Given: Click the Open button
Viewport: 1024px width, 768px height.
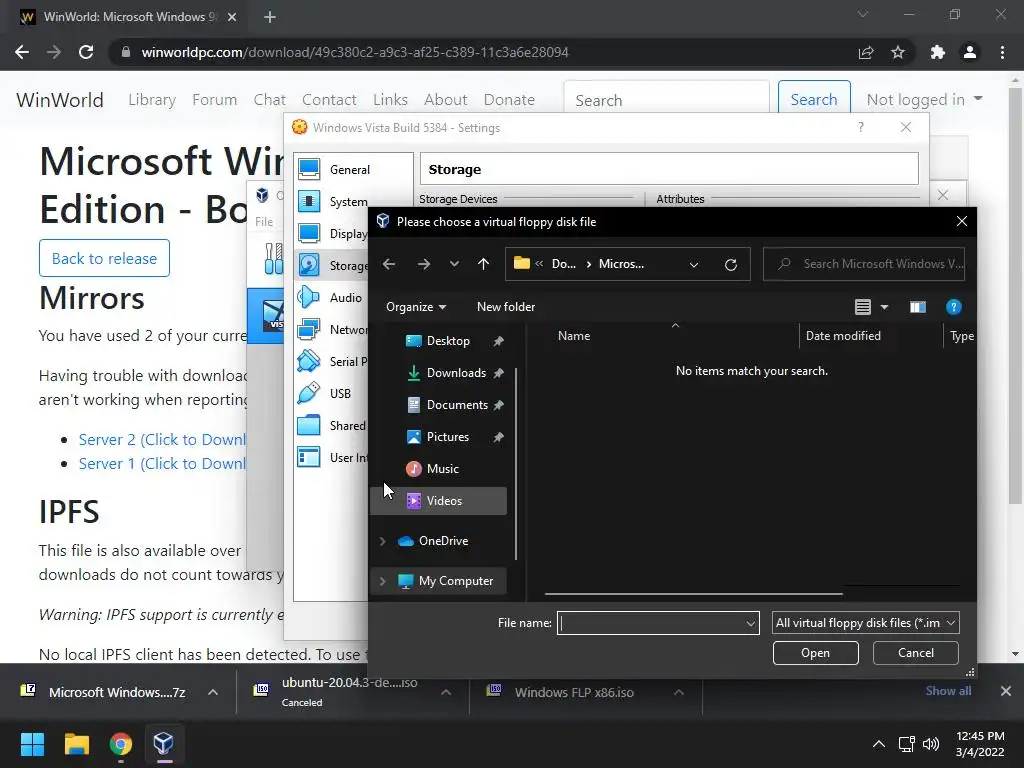Looking at the screenshot, I should tap(815, 653).
